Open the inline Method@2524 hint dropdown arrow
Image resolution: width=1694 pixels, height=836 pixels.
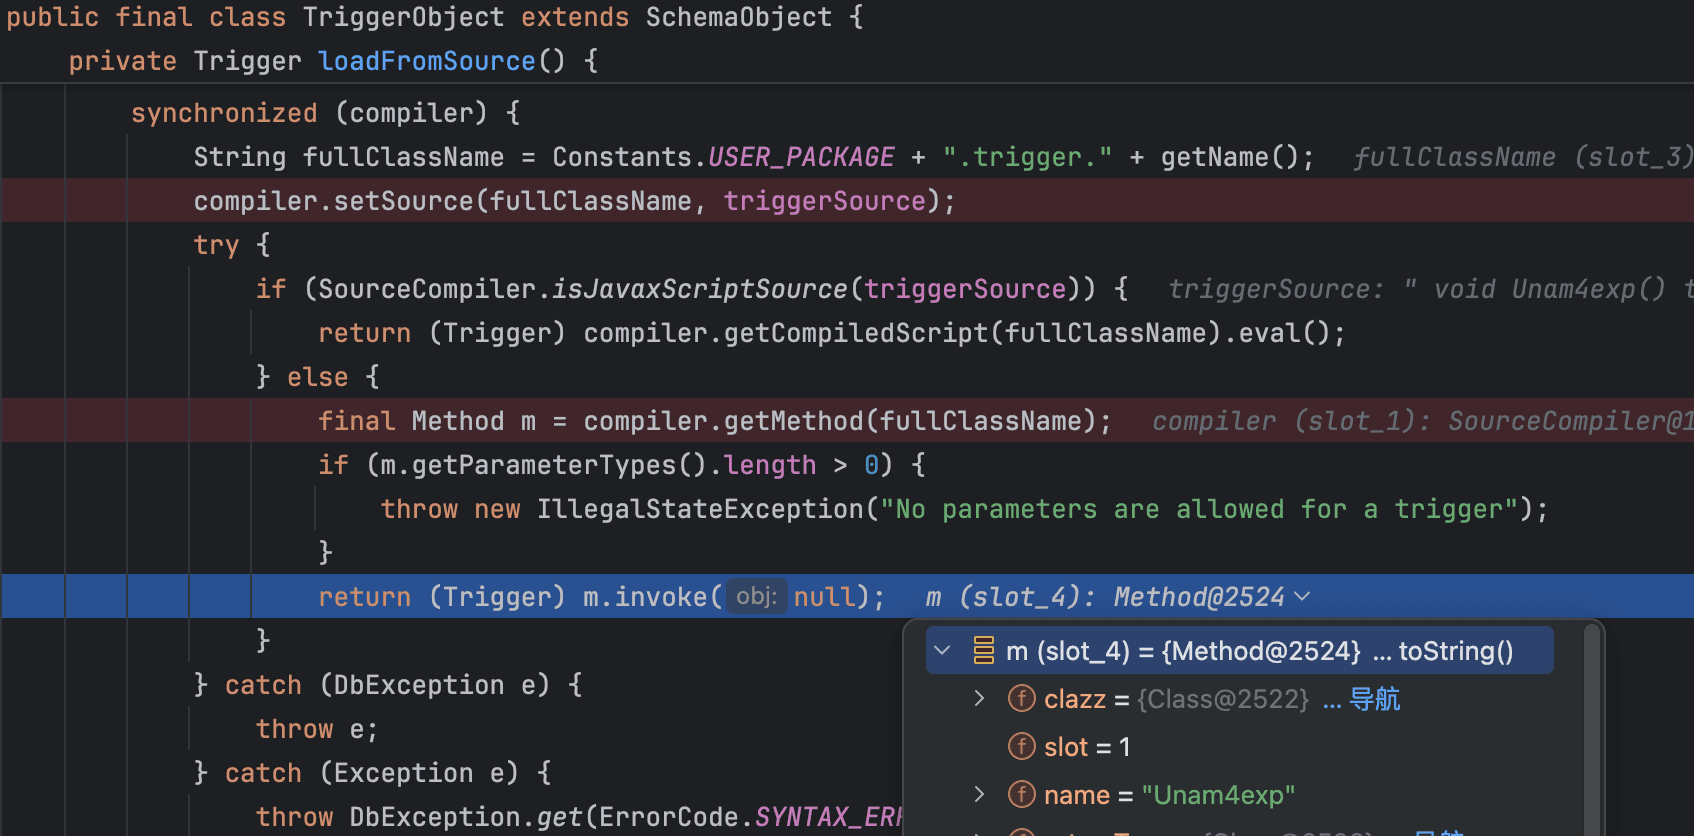click(x=1302, y=597)
